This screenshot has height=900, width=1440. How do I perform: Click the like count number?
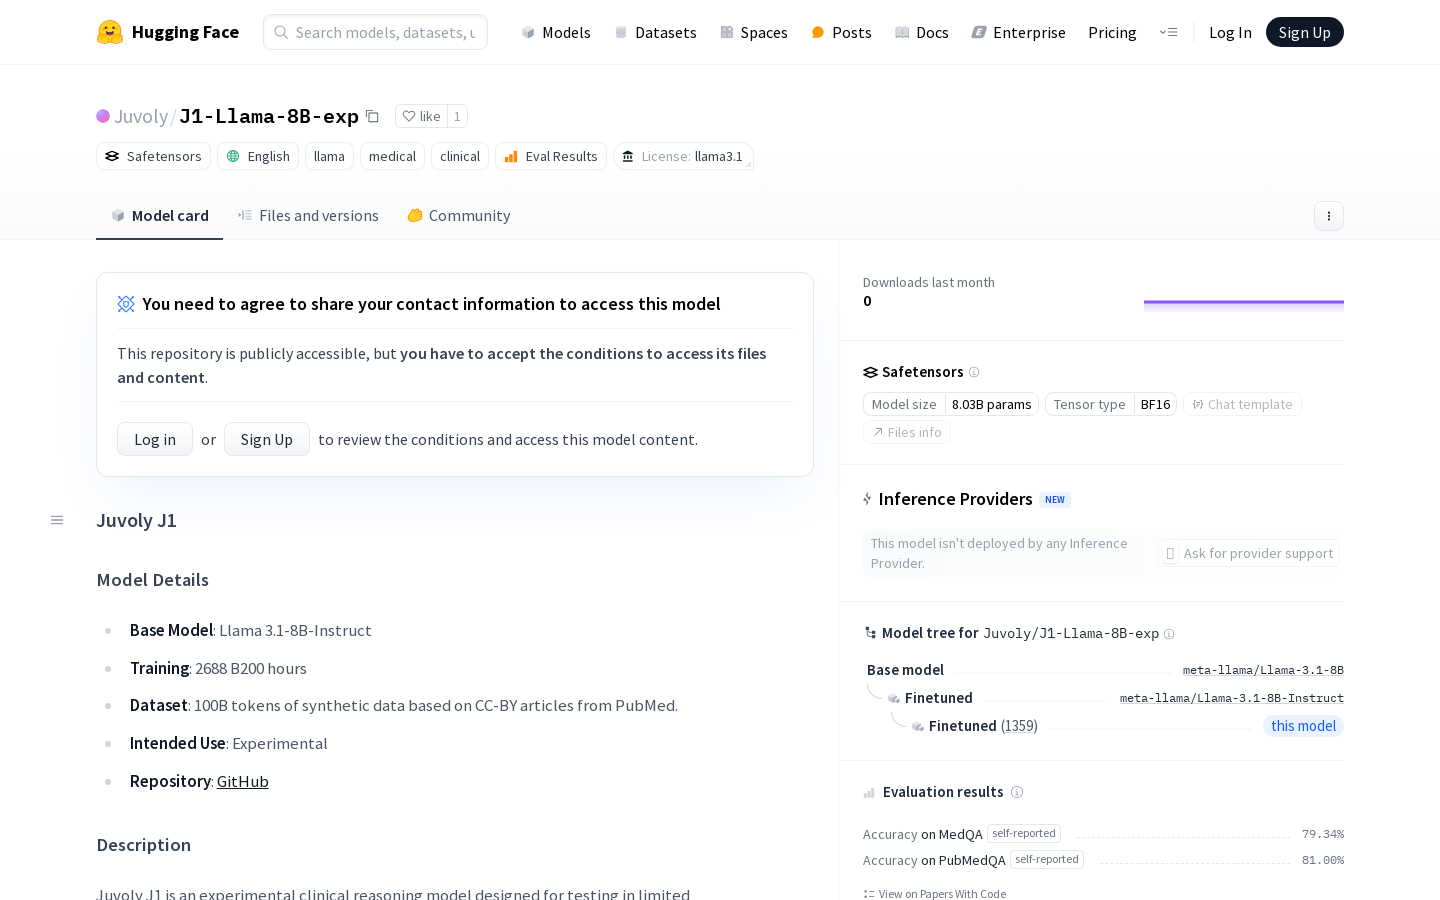457,116
